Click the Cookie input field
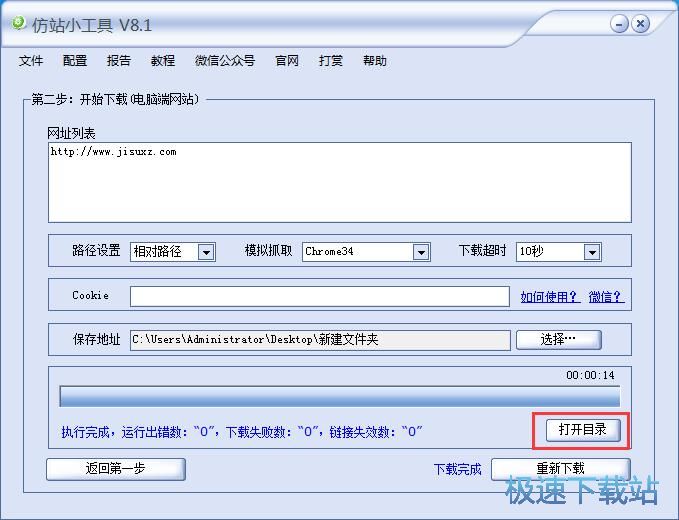679x520 pixels. pyautogui.click(x=320, y=297)
